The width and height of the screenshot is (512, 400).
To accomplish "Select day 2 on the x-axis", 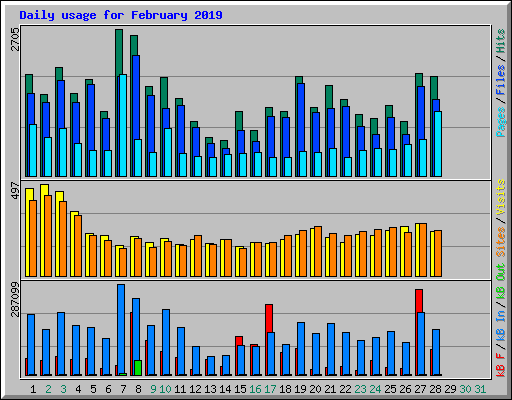I will point(48,389).
